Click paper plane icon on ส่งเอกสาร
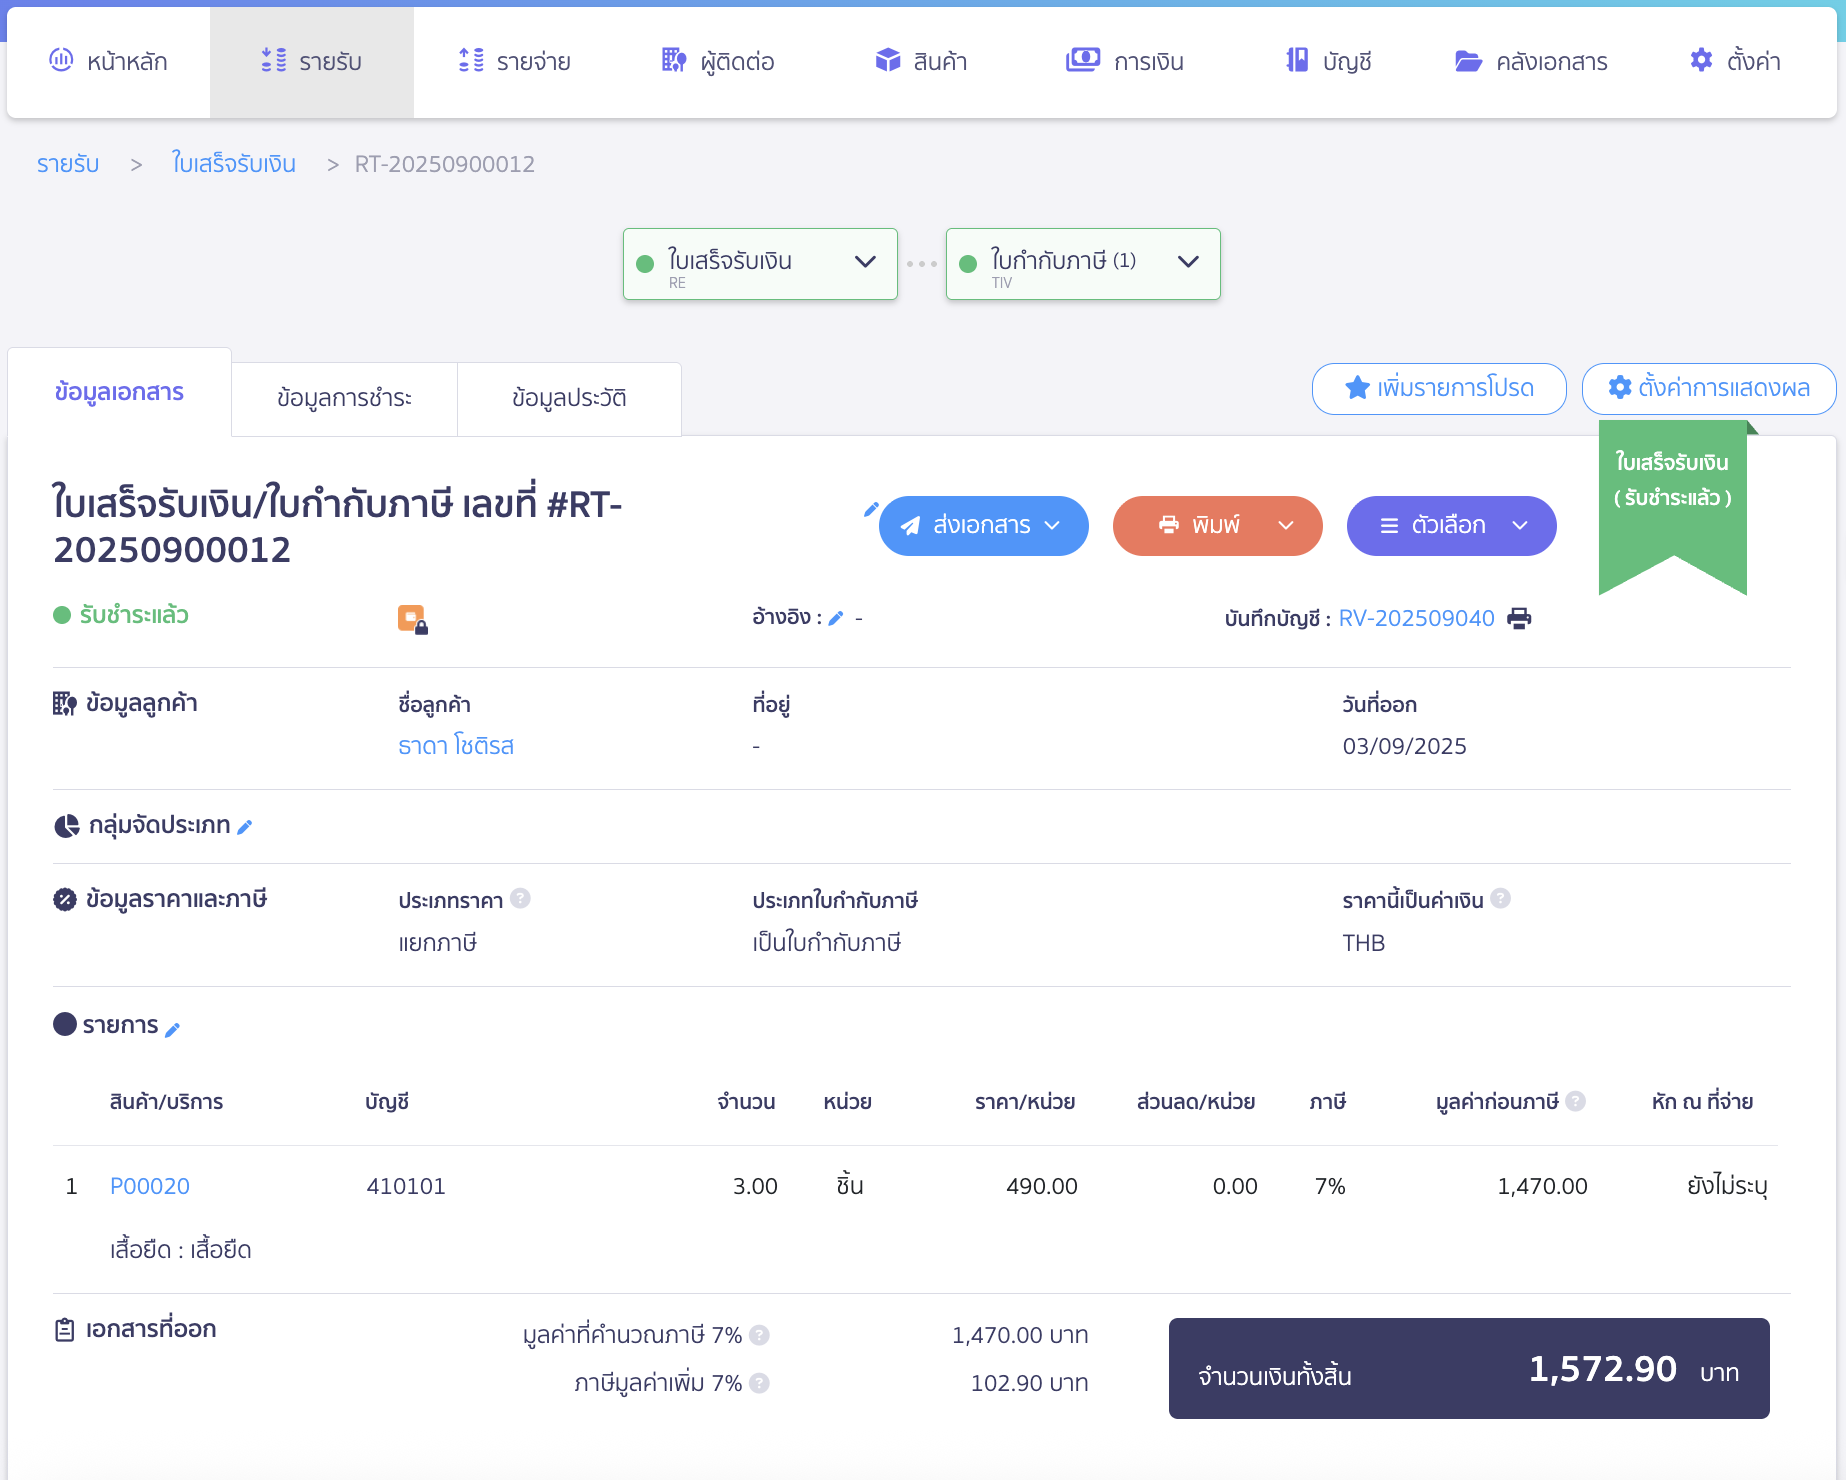Image resolution: width=1846 pixels, height=1480 pixels. pyautogui.click(x=910, y=526)
